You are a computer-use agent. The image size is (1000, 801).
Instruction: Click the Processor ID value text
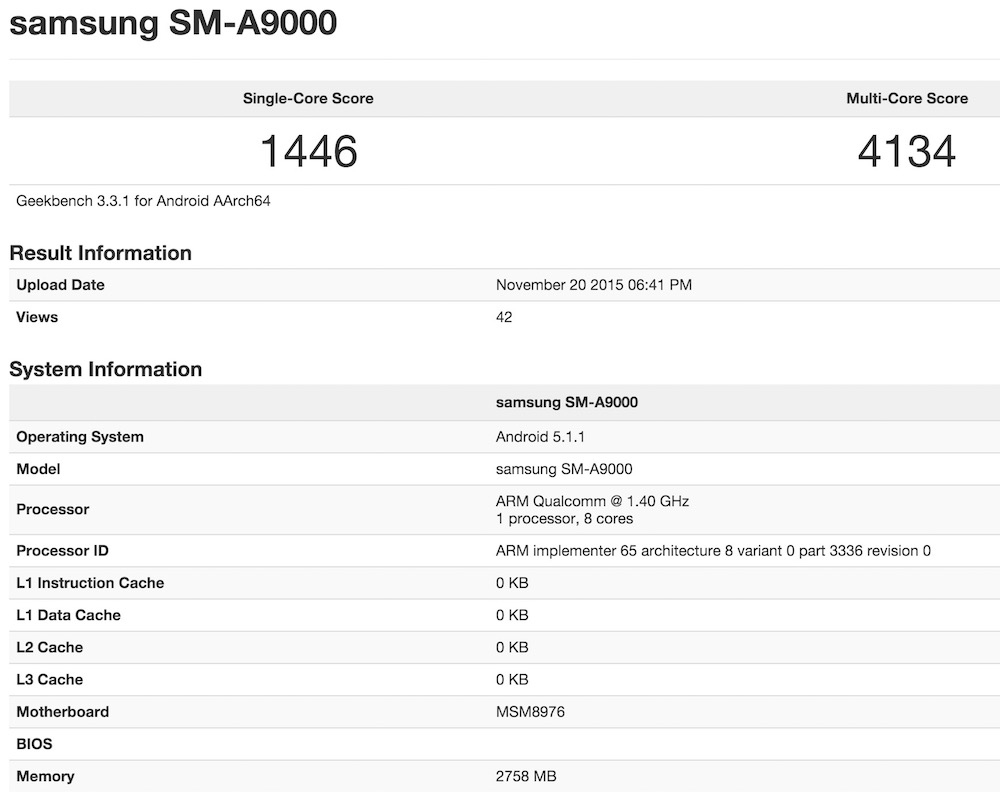[x=713, y=551]
